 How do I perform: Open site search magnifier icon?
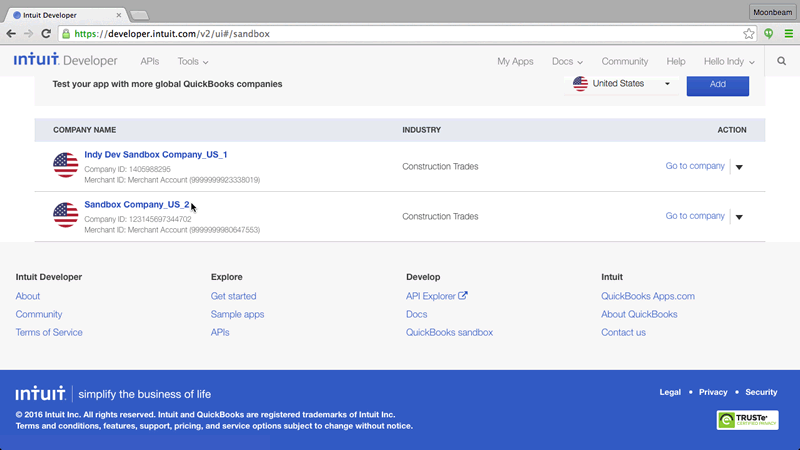point(782,61)
